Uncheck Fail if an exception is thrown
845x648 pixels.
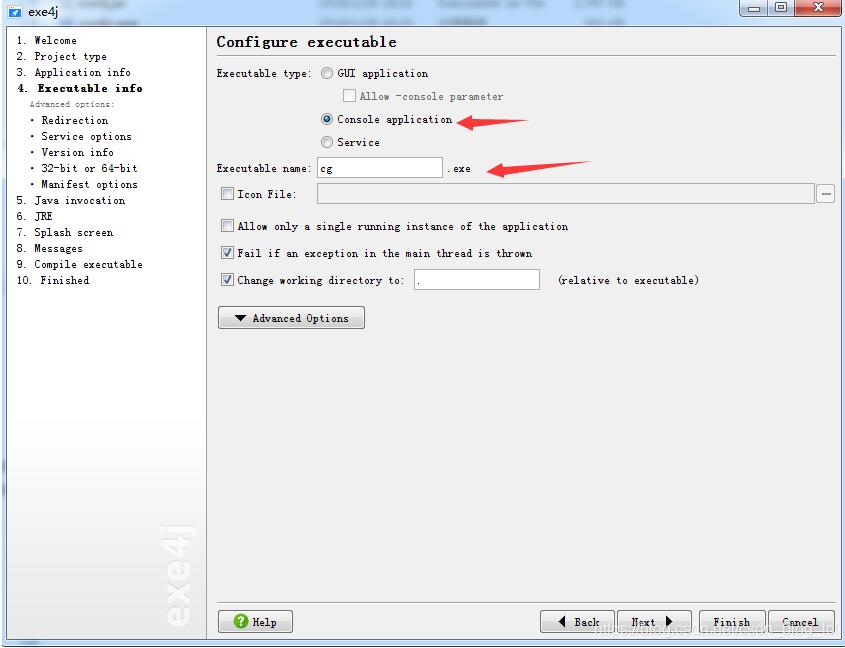[x=227, y=253]
